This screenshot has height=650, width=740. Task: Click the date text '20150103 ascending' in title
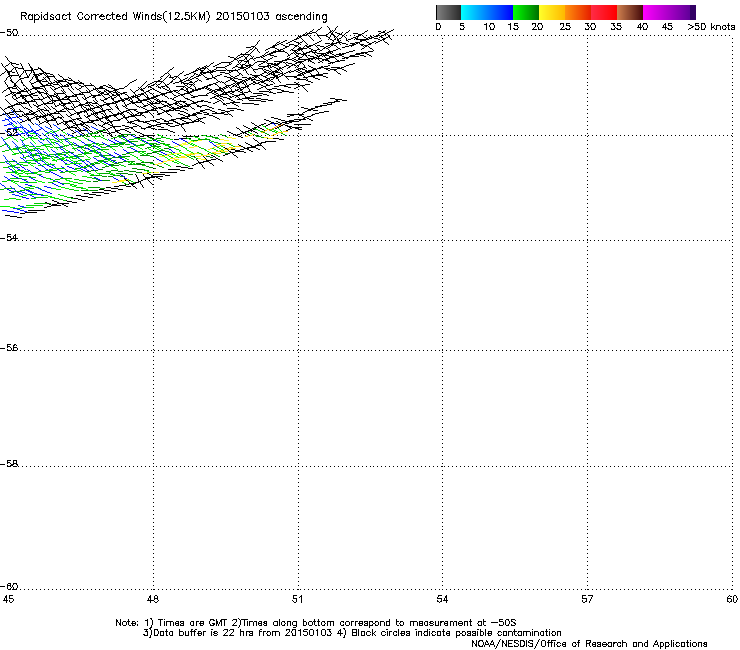coord(271,17)
